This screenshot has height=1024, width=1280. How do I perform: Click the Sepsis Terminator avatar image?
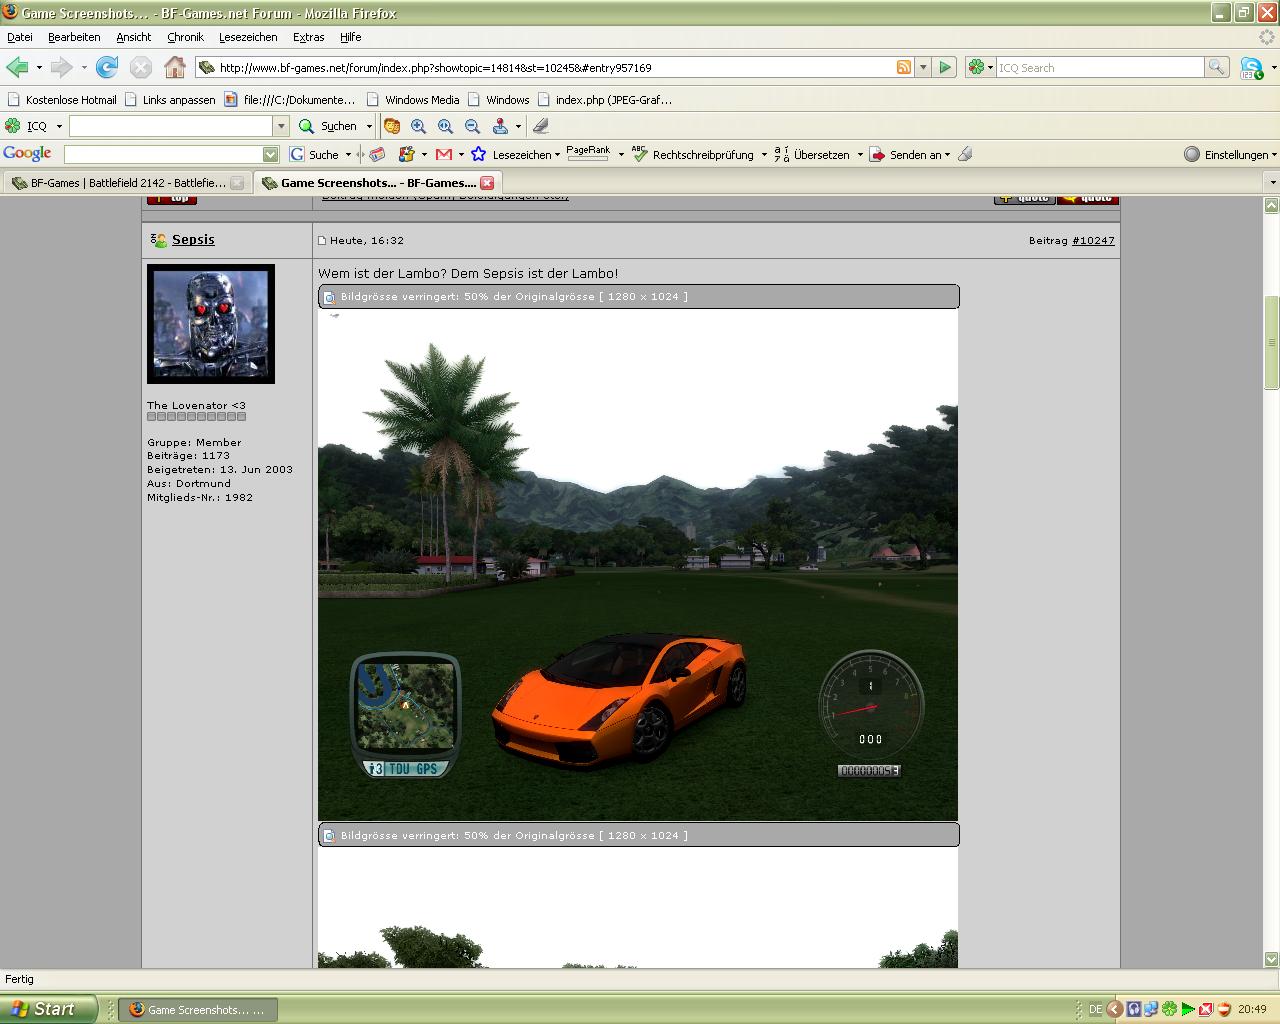point(211,324)
